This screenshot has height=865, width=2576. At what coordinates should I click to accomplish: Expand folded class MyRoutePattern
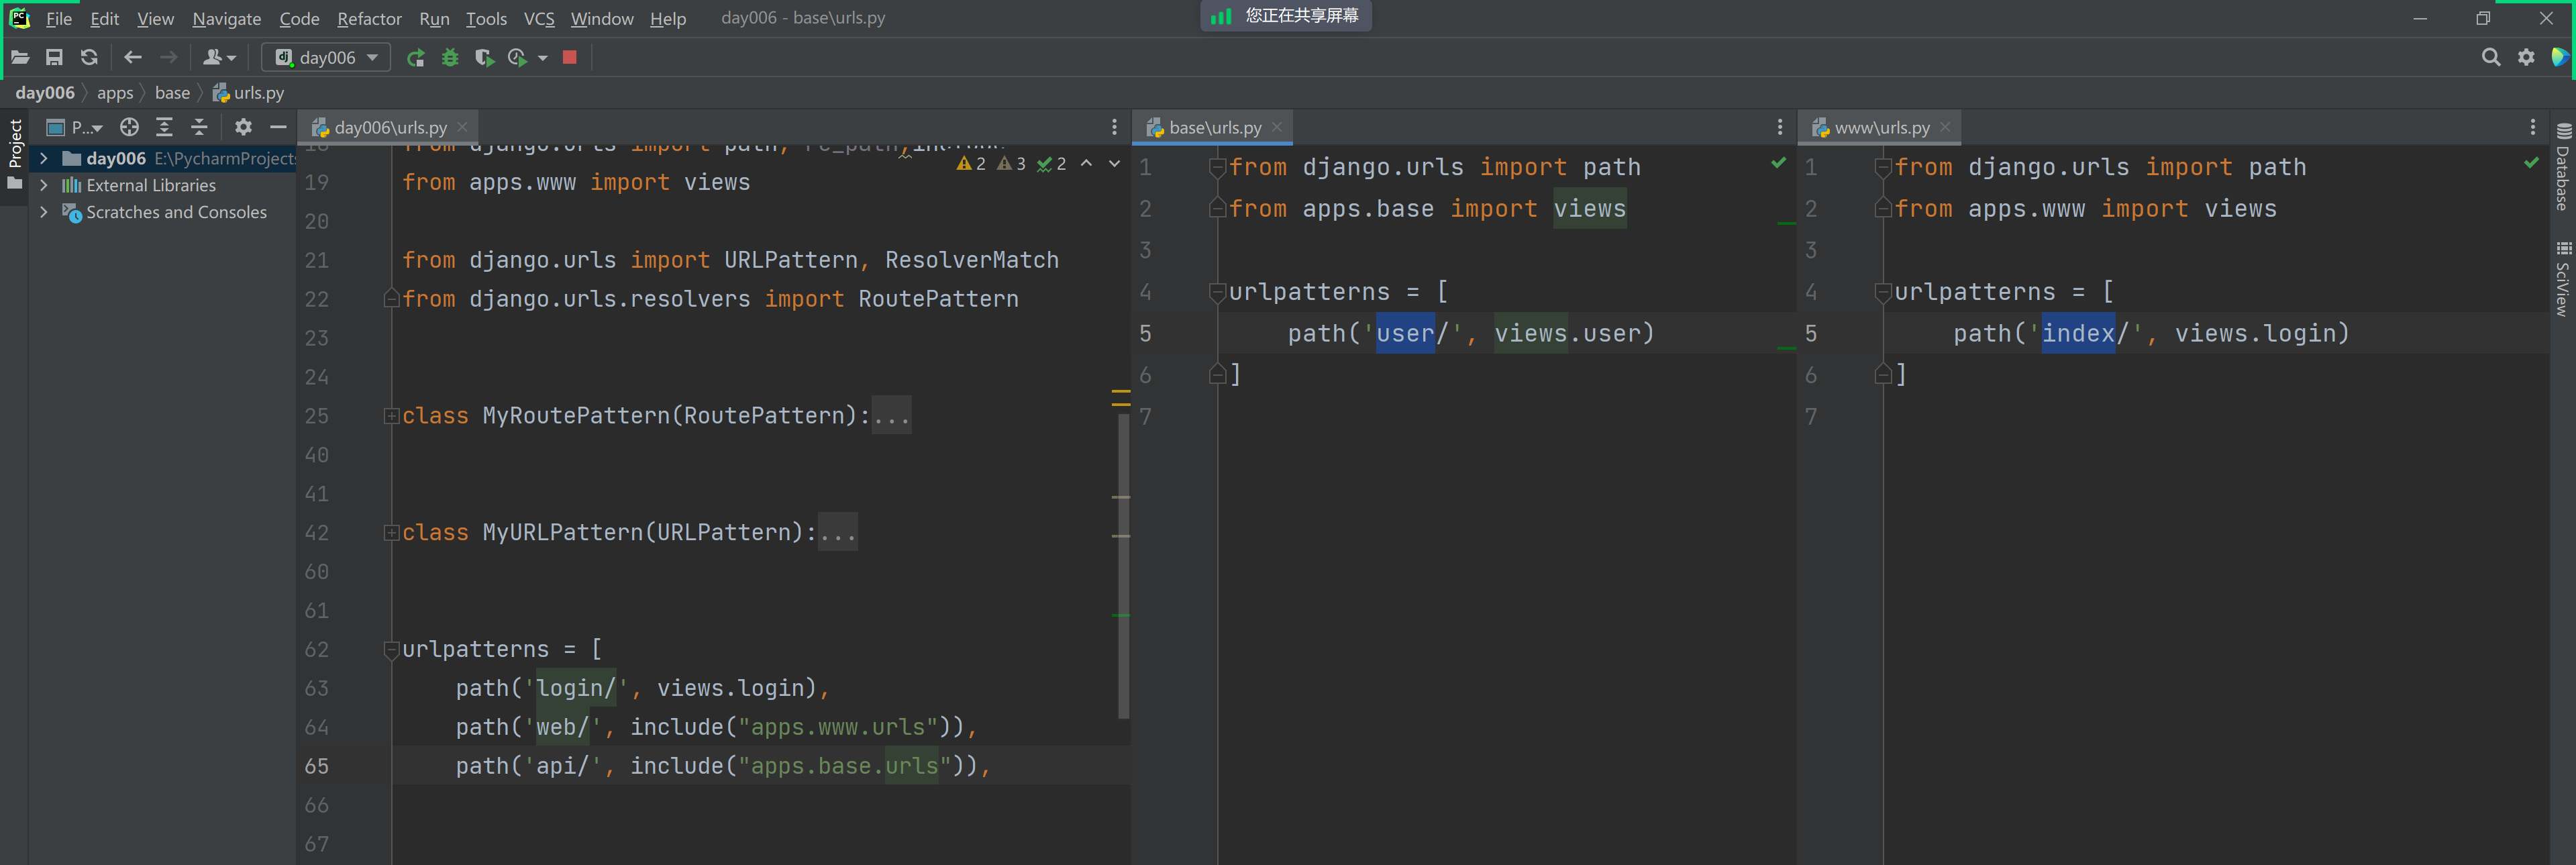coord(392,416)
